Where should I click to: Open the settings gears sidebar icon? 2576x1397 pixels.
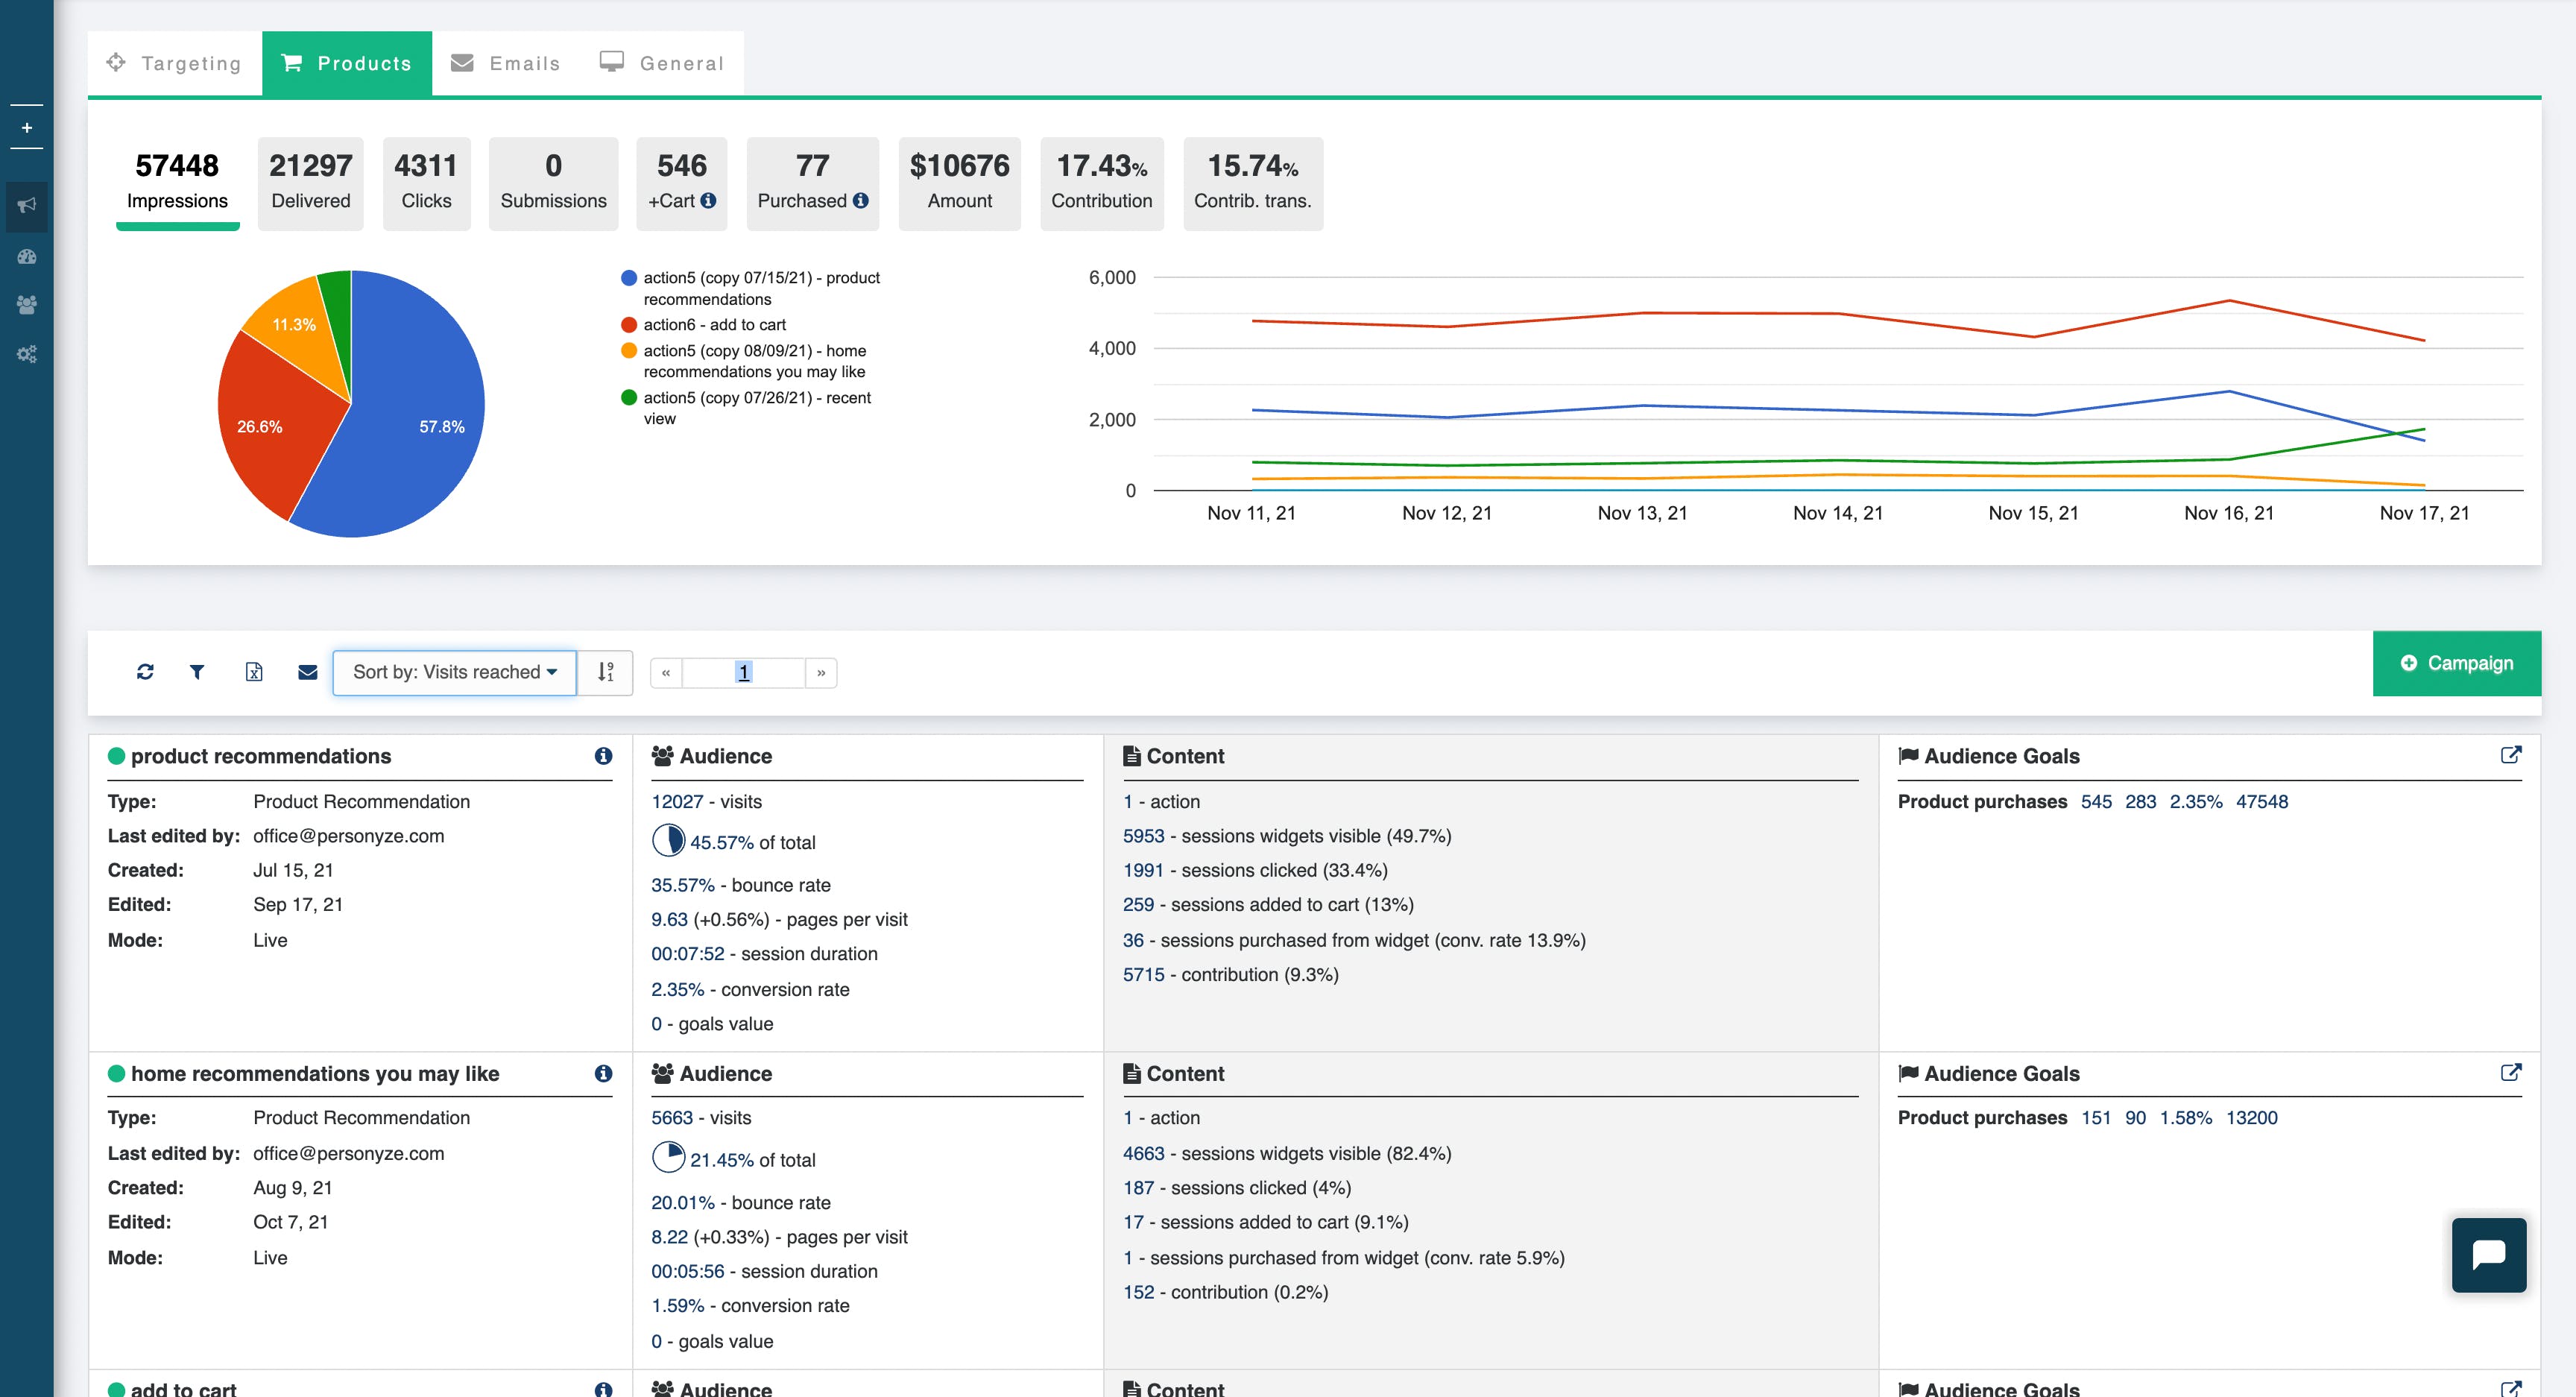coord(27,354)
